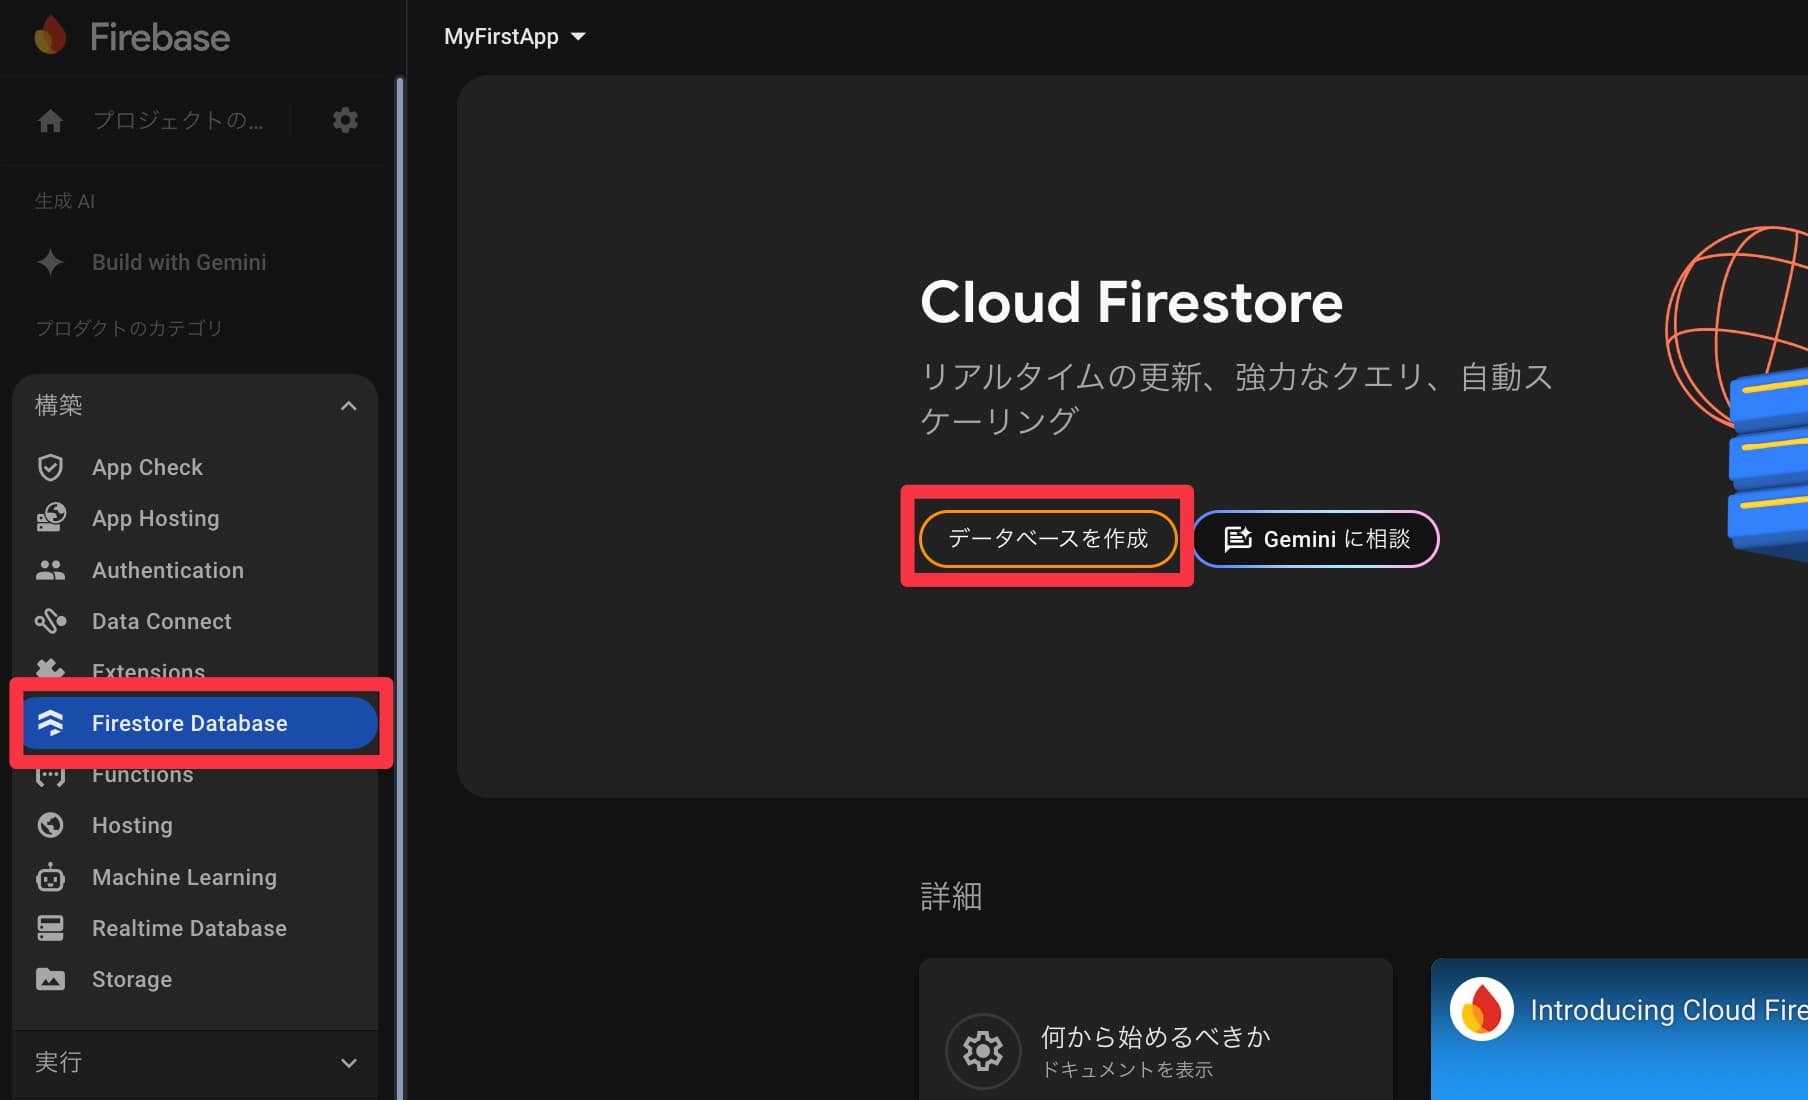
Task: Open App Hosting in sidebar
Action: (x=195, y=518)
